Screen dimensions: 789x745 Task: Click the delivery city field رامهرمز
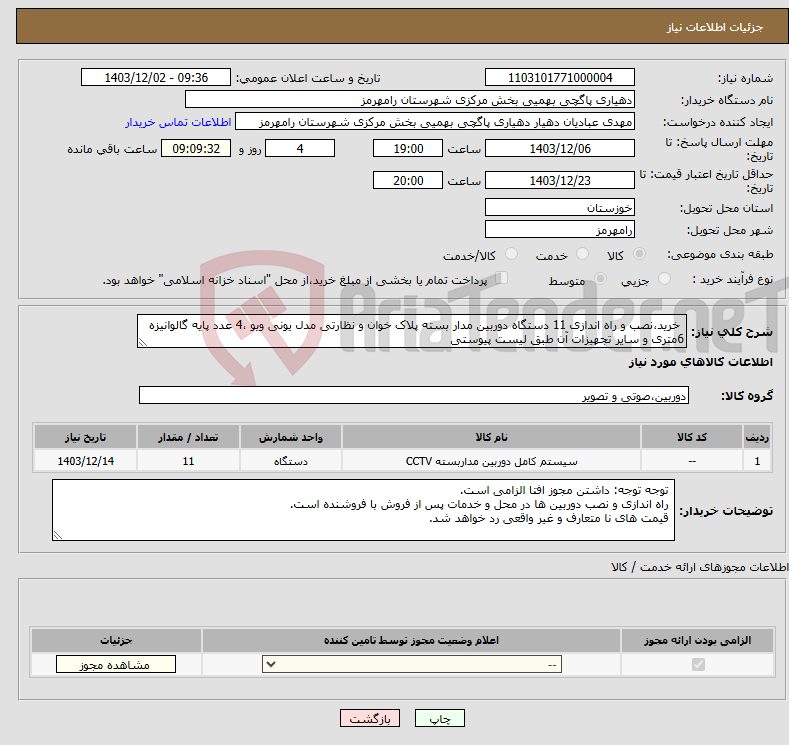560,229
